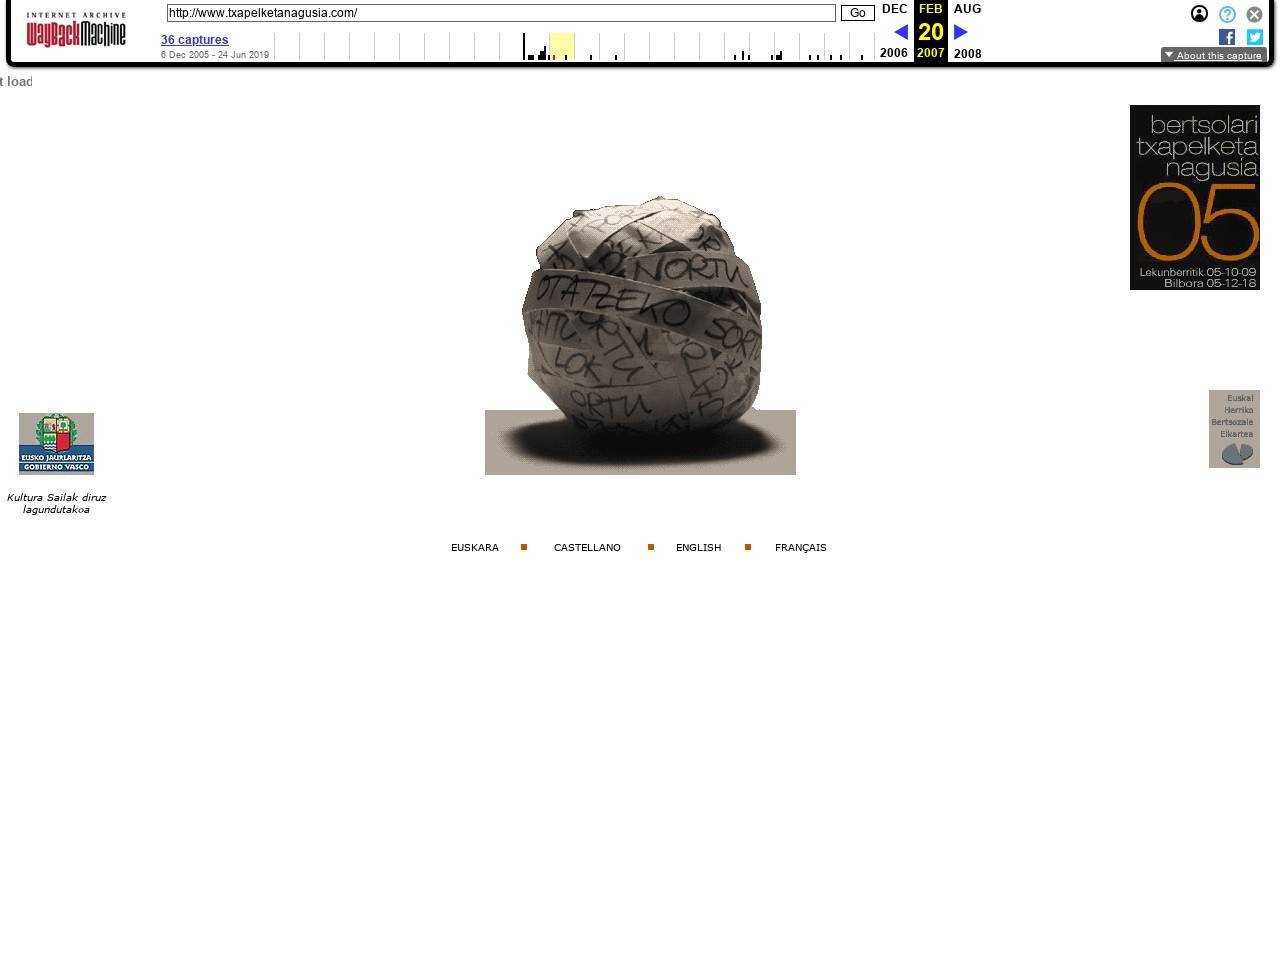Open the Wayback help icon
The height and width of the screenshot is (960, 1280).
(x=1227, y=14)
